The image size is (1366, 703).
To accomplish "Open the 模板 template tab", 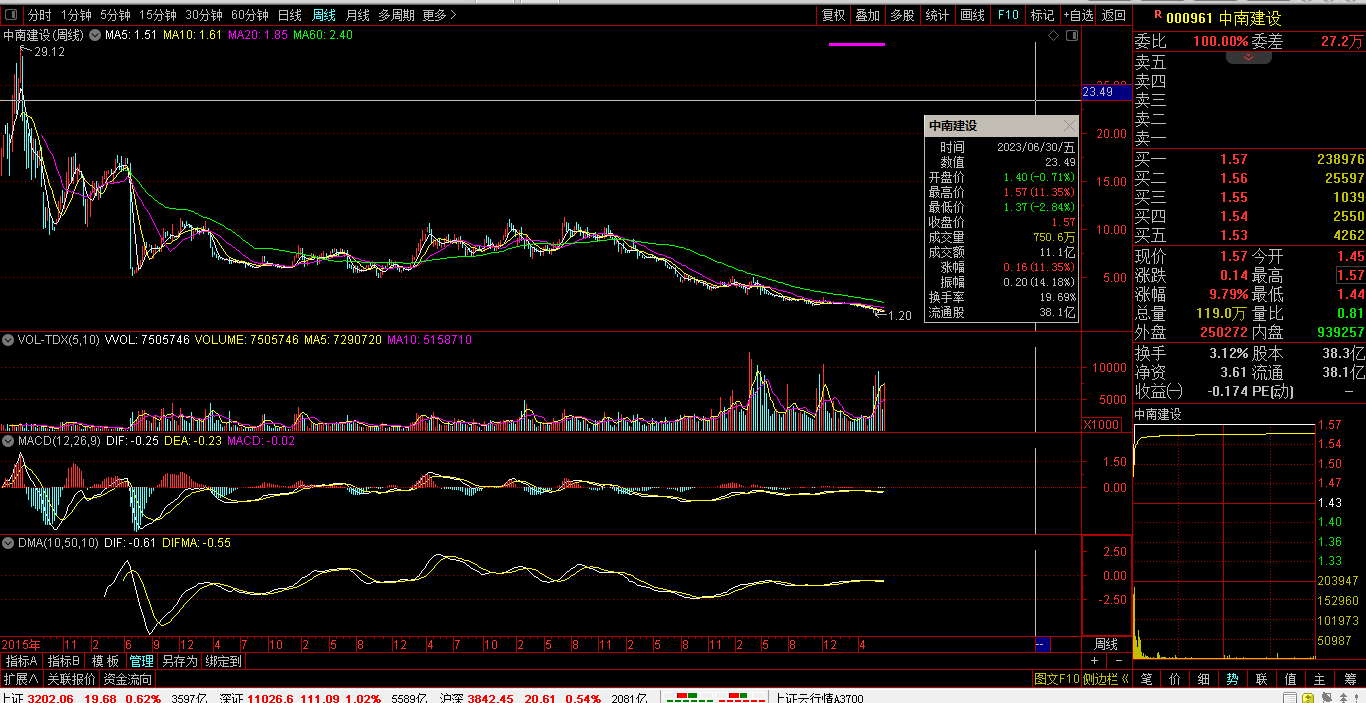I will point(106,661).
